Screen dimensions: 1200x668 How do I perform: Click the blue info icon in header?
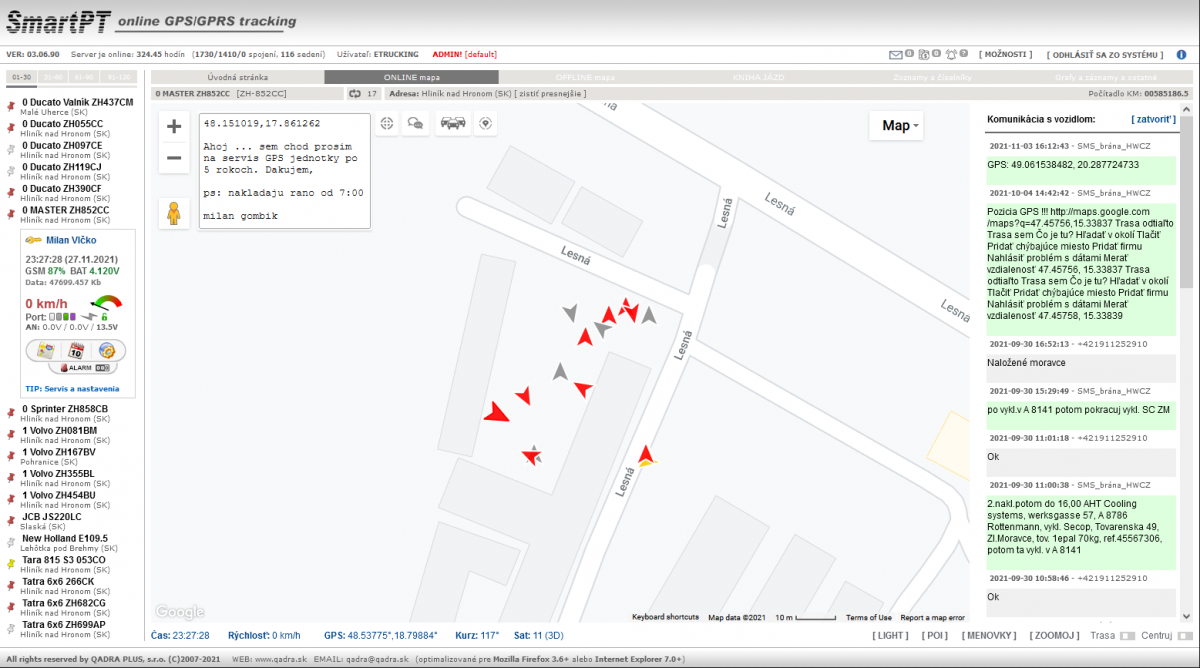pyautogui.click(x=1181, y=54)
